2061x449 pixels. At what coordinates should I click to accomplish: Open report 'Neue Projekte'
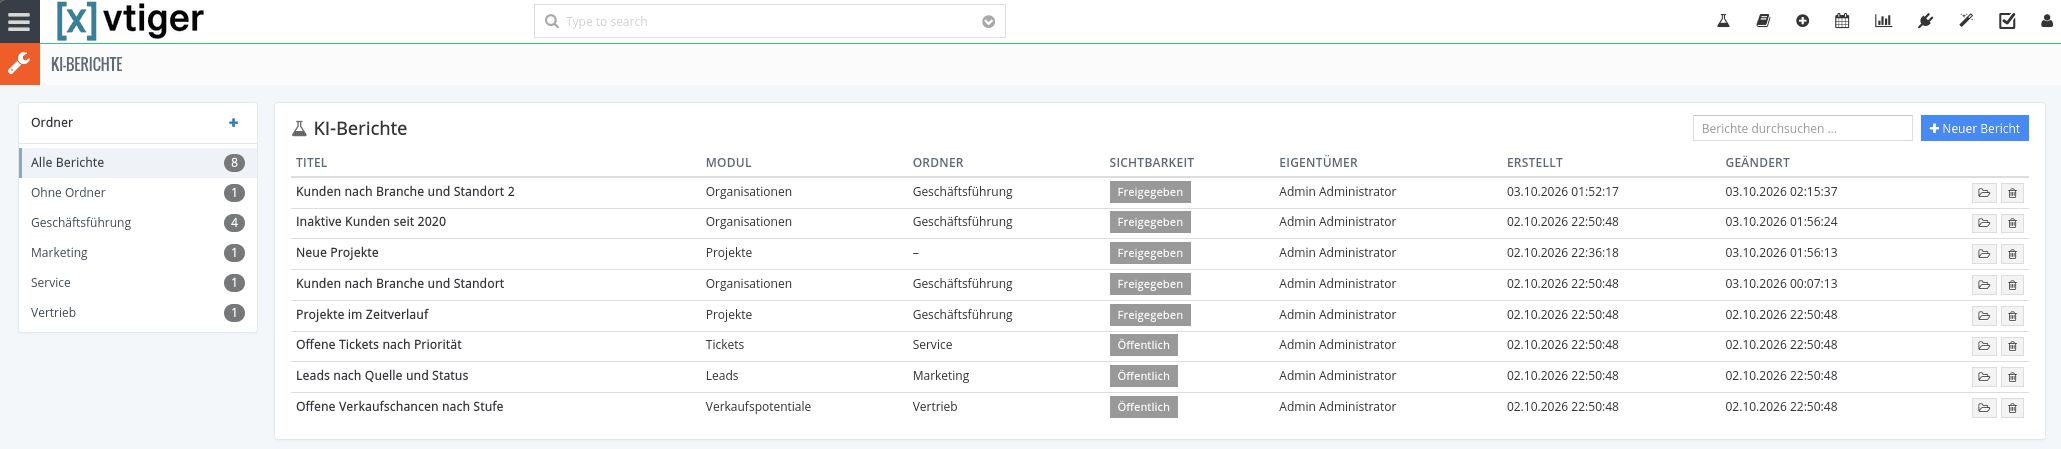[x=337, y=252]
